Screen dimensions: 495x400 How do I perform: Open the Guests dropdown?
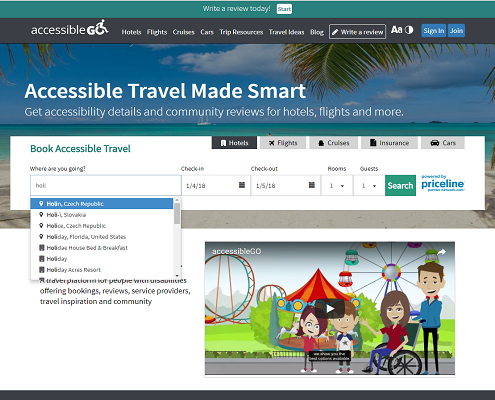[369, 185]
